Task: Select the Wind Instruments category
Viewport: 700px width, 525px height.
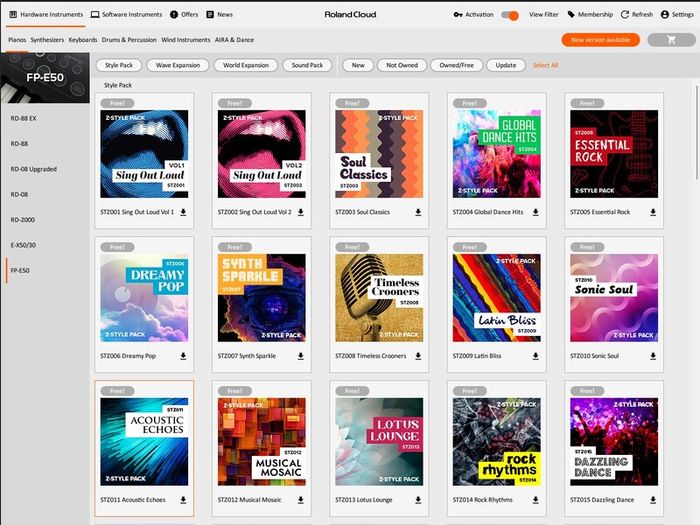Action: [185, 40]
